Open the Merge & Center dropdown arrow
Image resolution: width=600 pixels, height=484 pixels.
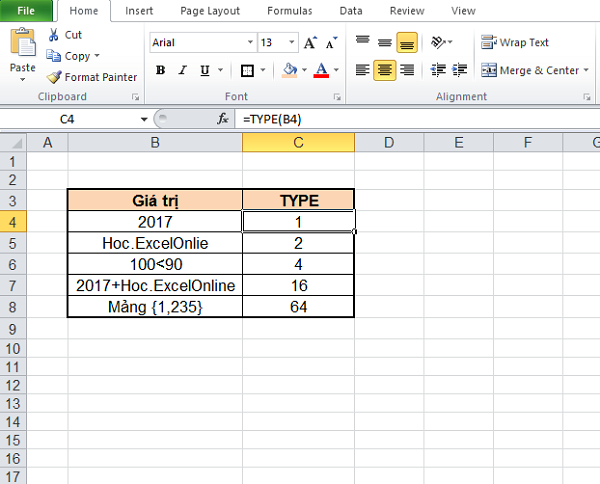point(586,70)
